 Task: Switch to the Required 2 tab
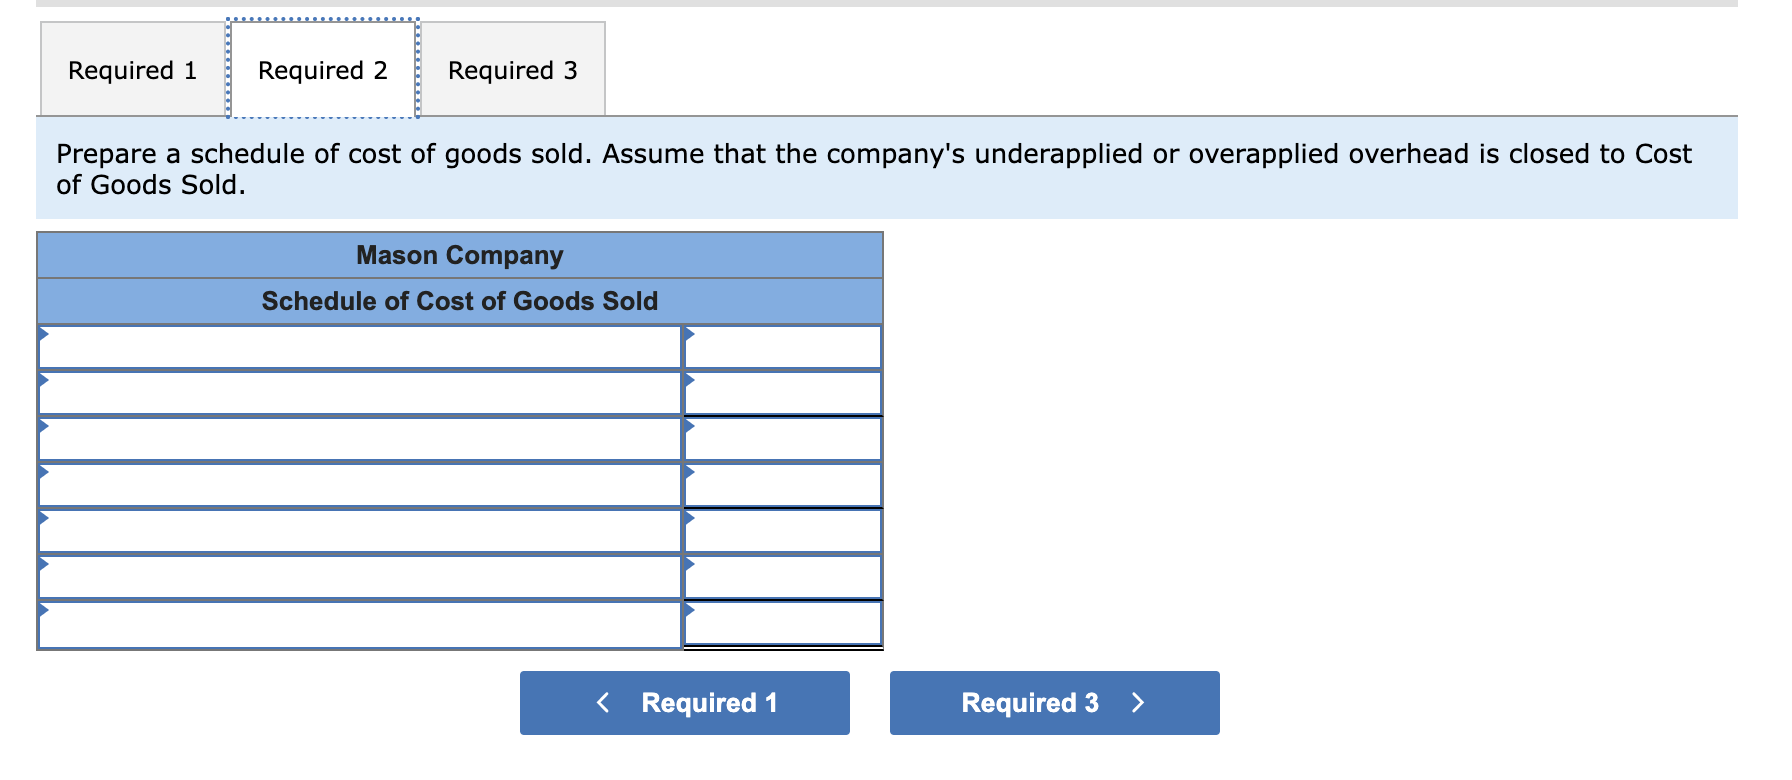click(322, 69)
